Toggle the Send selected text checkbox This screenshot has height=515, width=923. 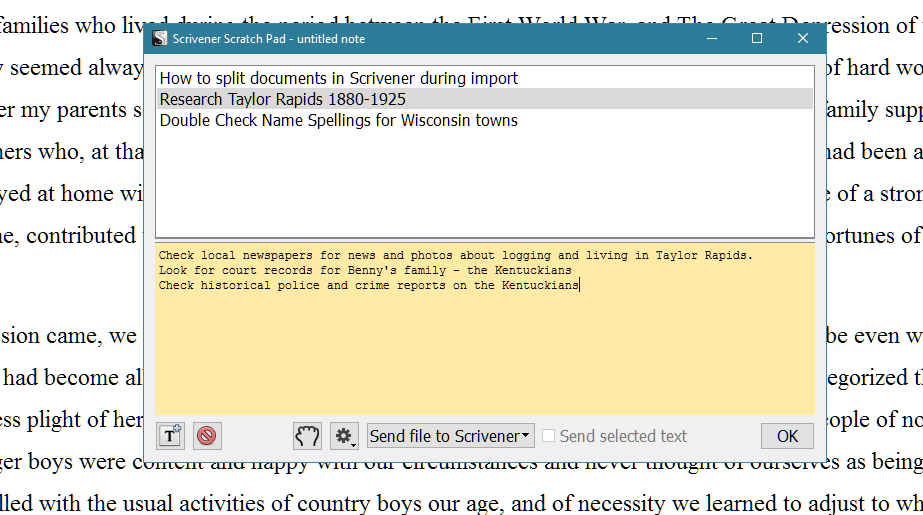pos(548,436)
